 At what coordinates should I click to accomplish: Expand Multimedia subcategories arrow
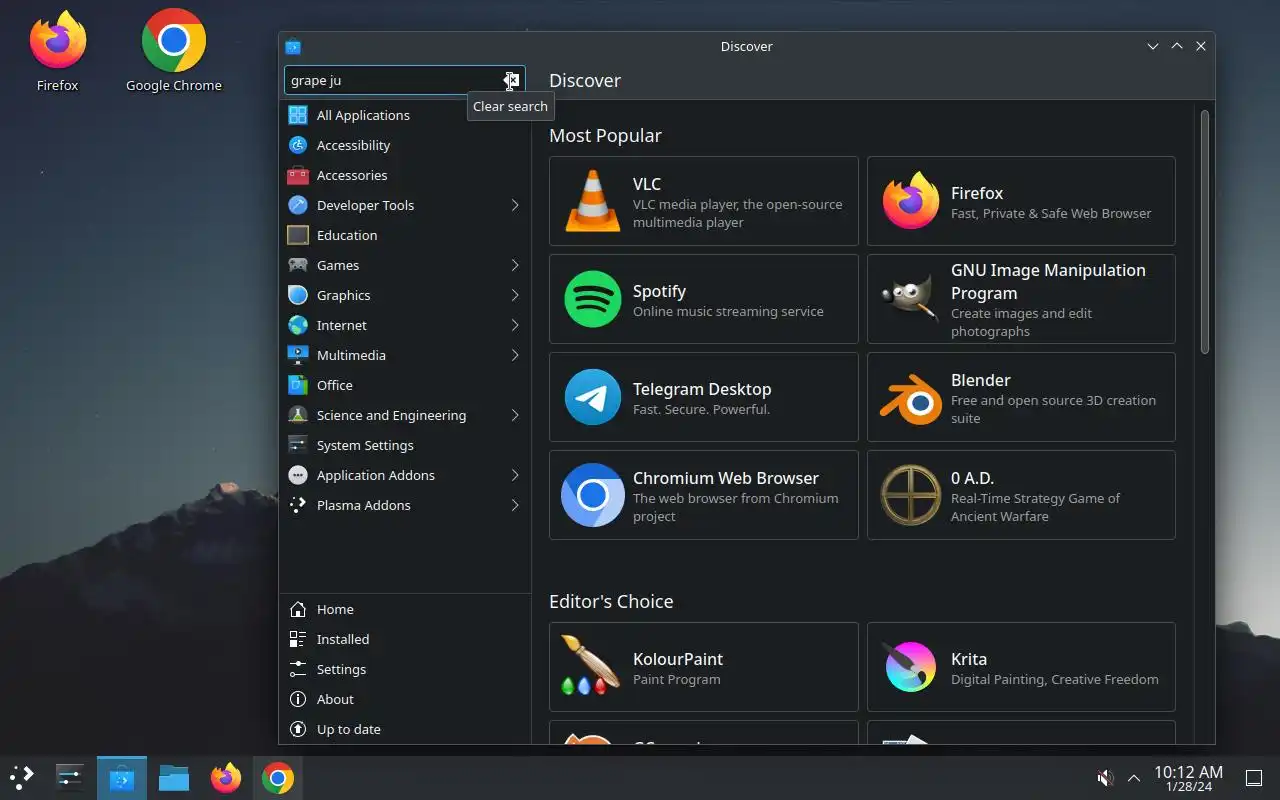[515, 355]
